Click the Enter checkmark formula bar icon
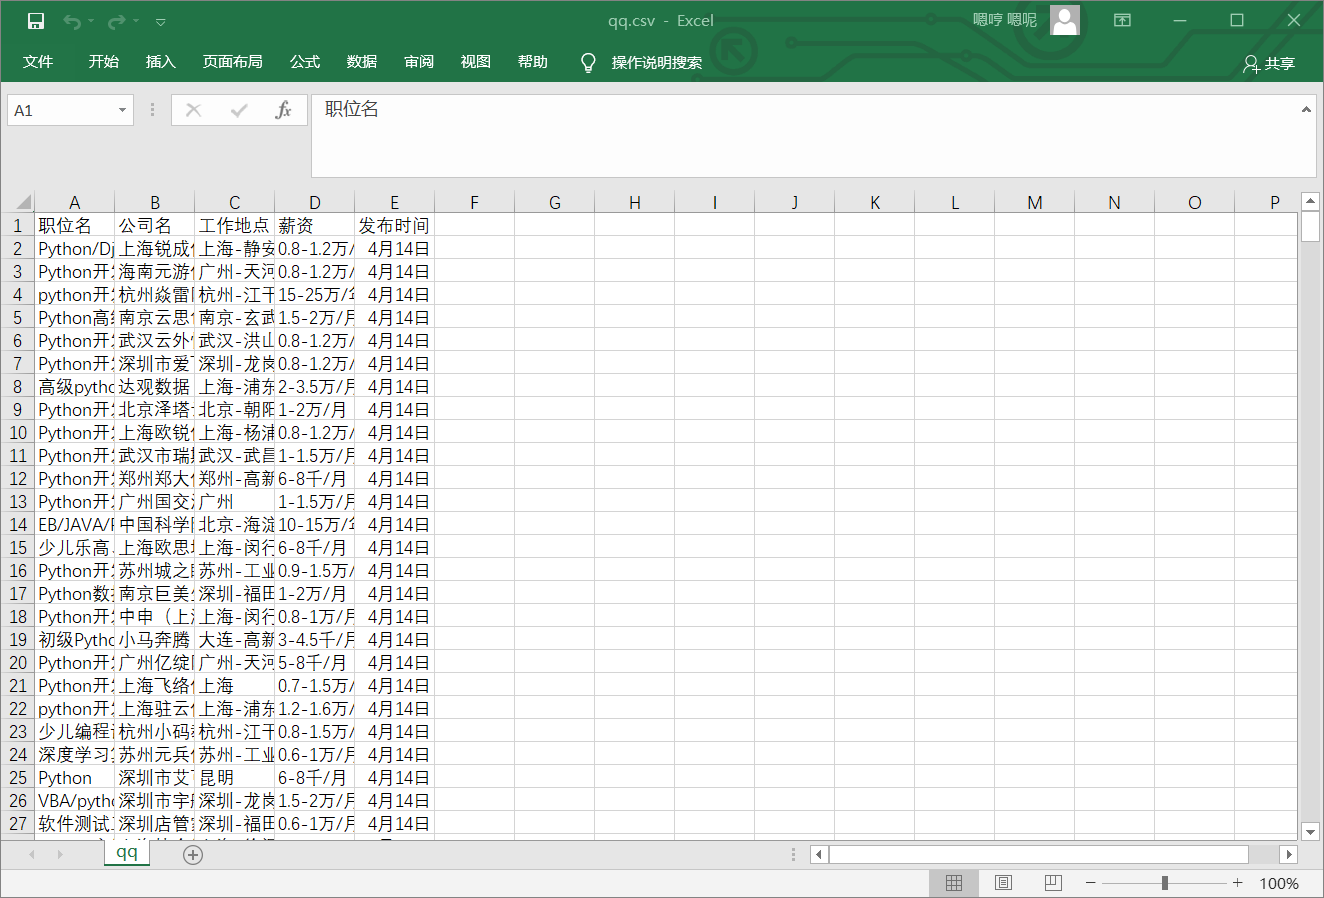This screenshot has height=898, width=1324. (x=239, y=110)
